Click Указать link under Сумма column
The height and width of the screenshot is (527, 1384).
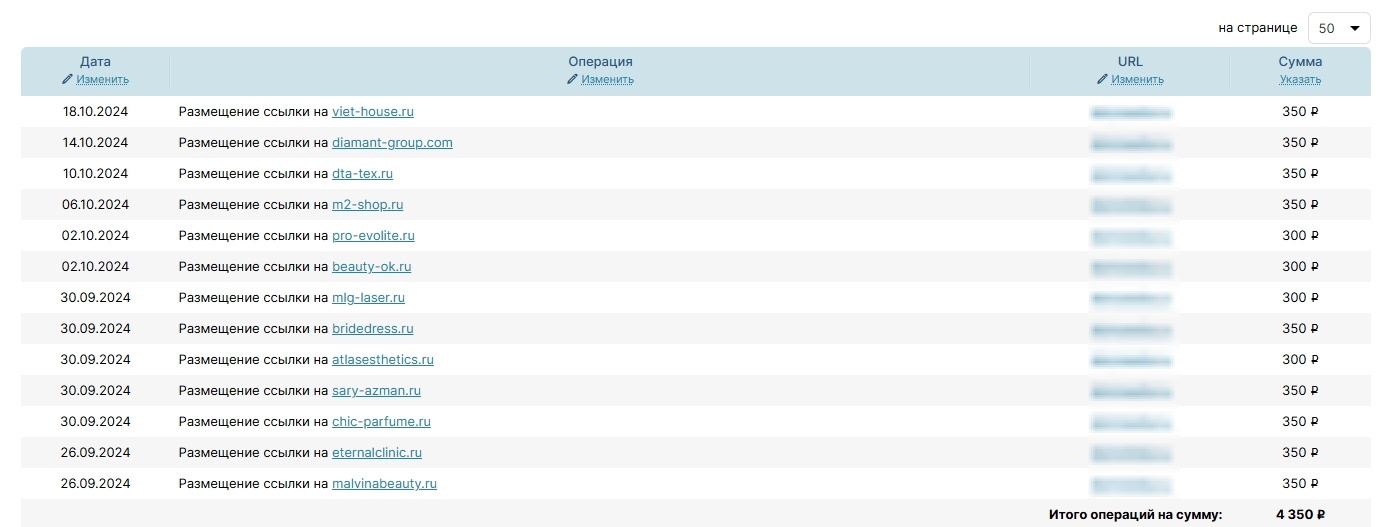1300,80
